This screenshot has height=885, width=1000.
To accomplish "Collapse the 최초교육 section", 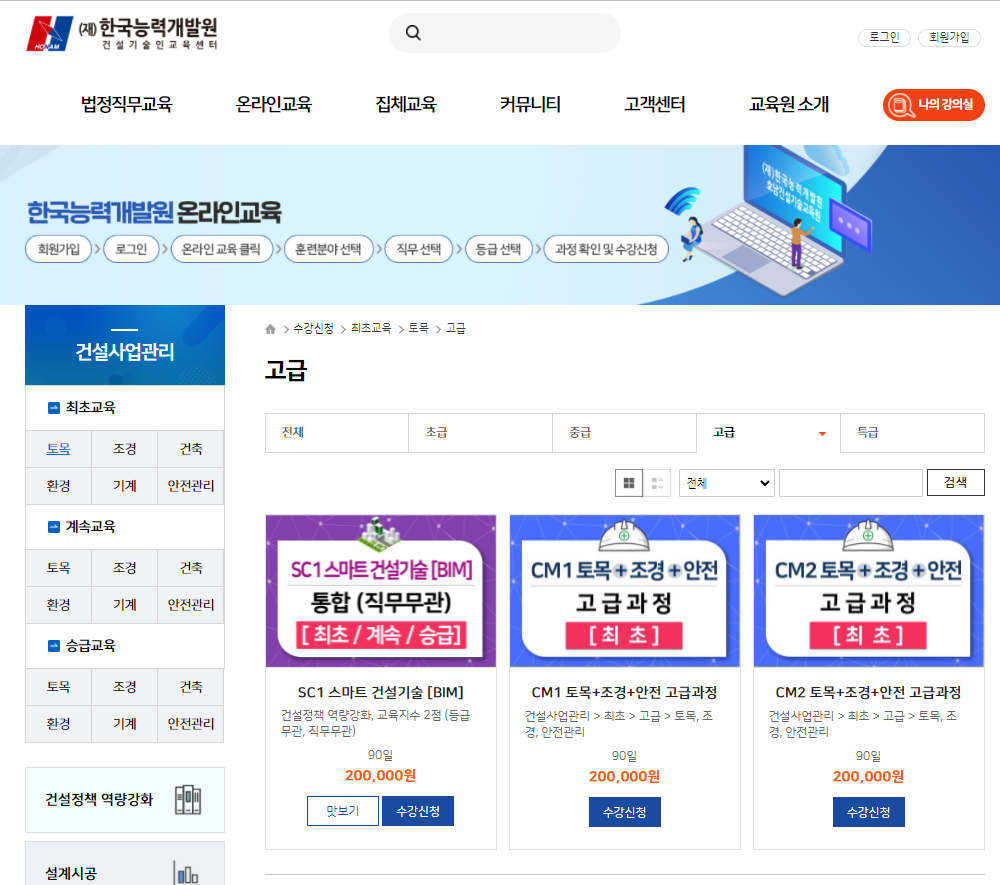I will pyautogui.click(x=54, y=408).
